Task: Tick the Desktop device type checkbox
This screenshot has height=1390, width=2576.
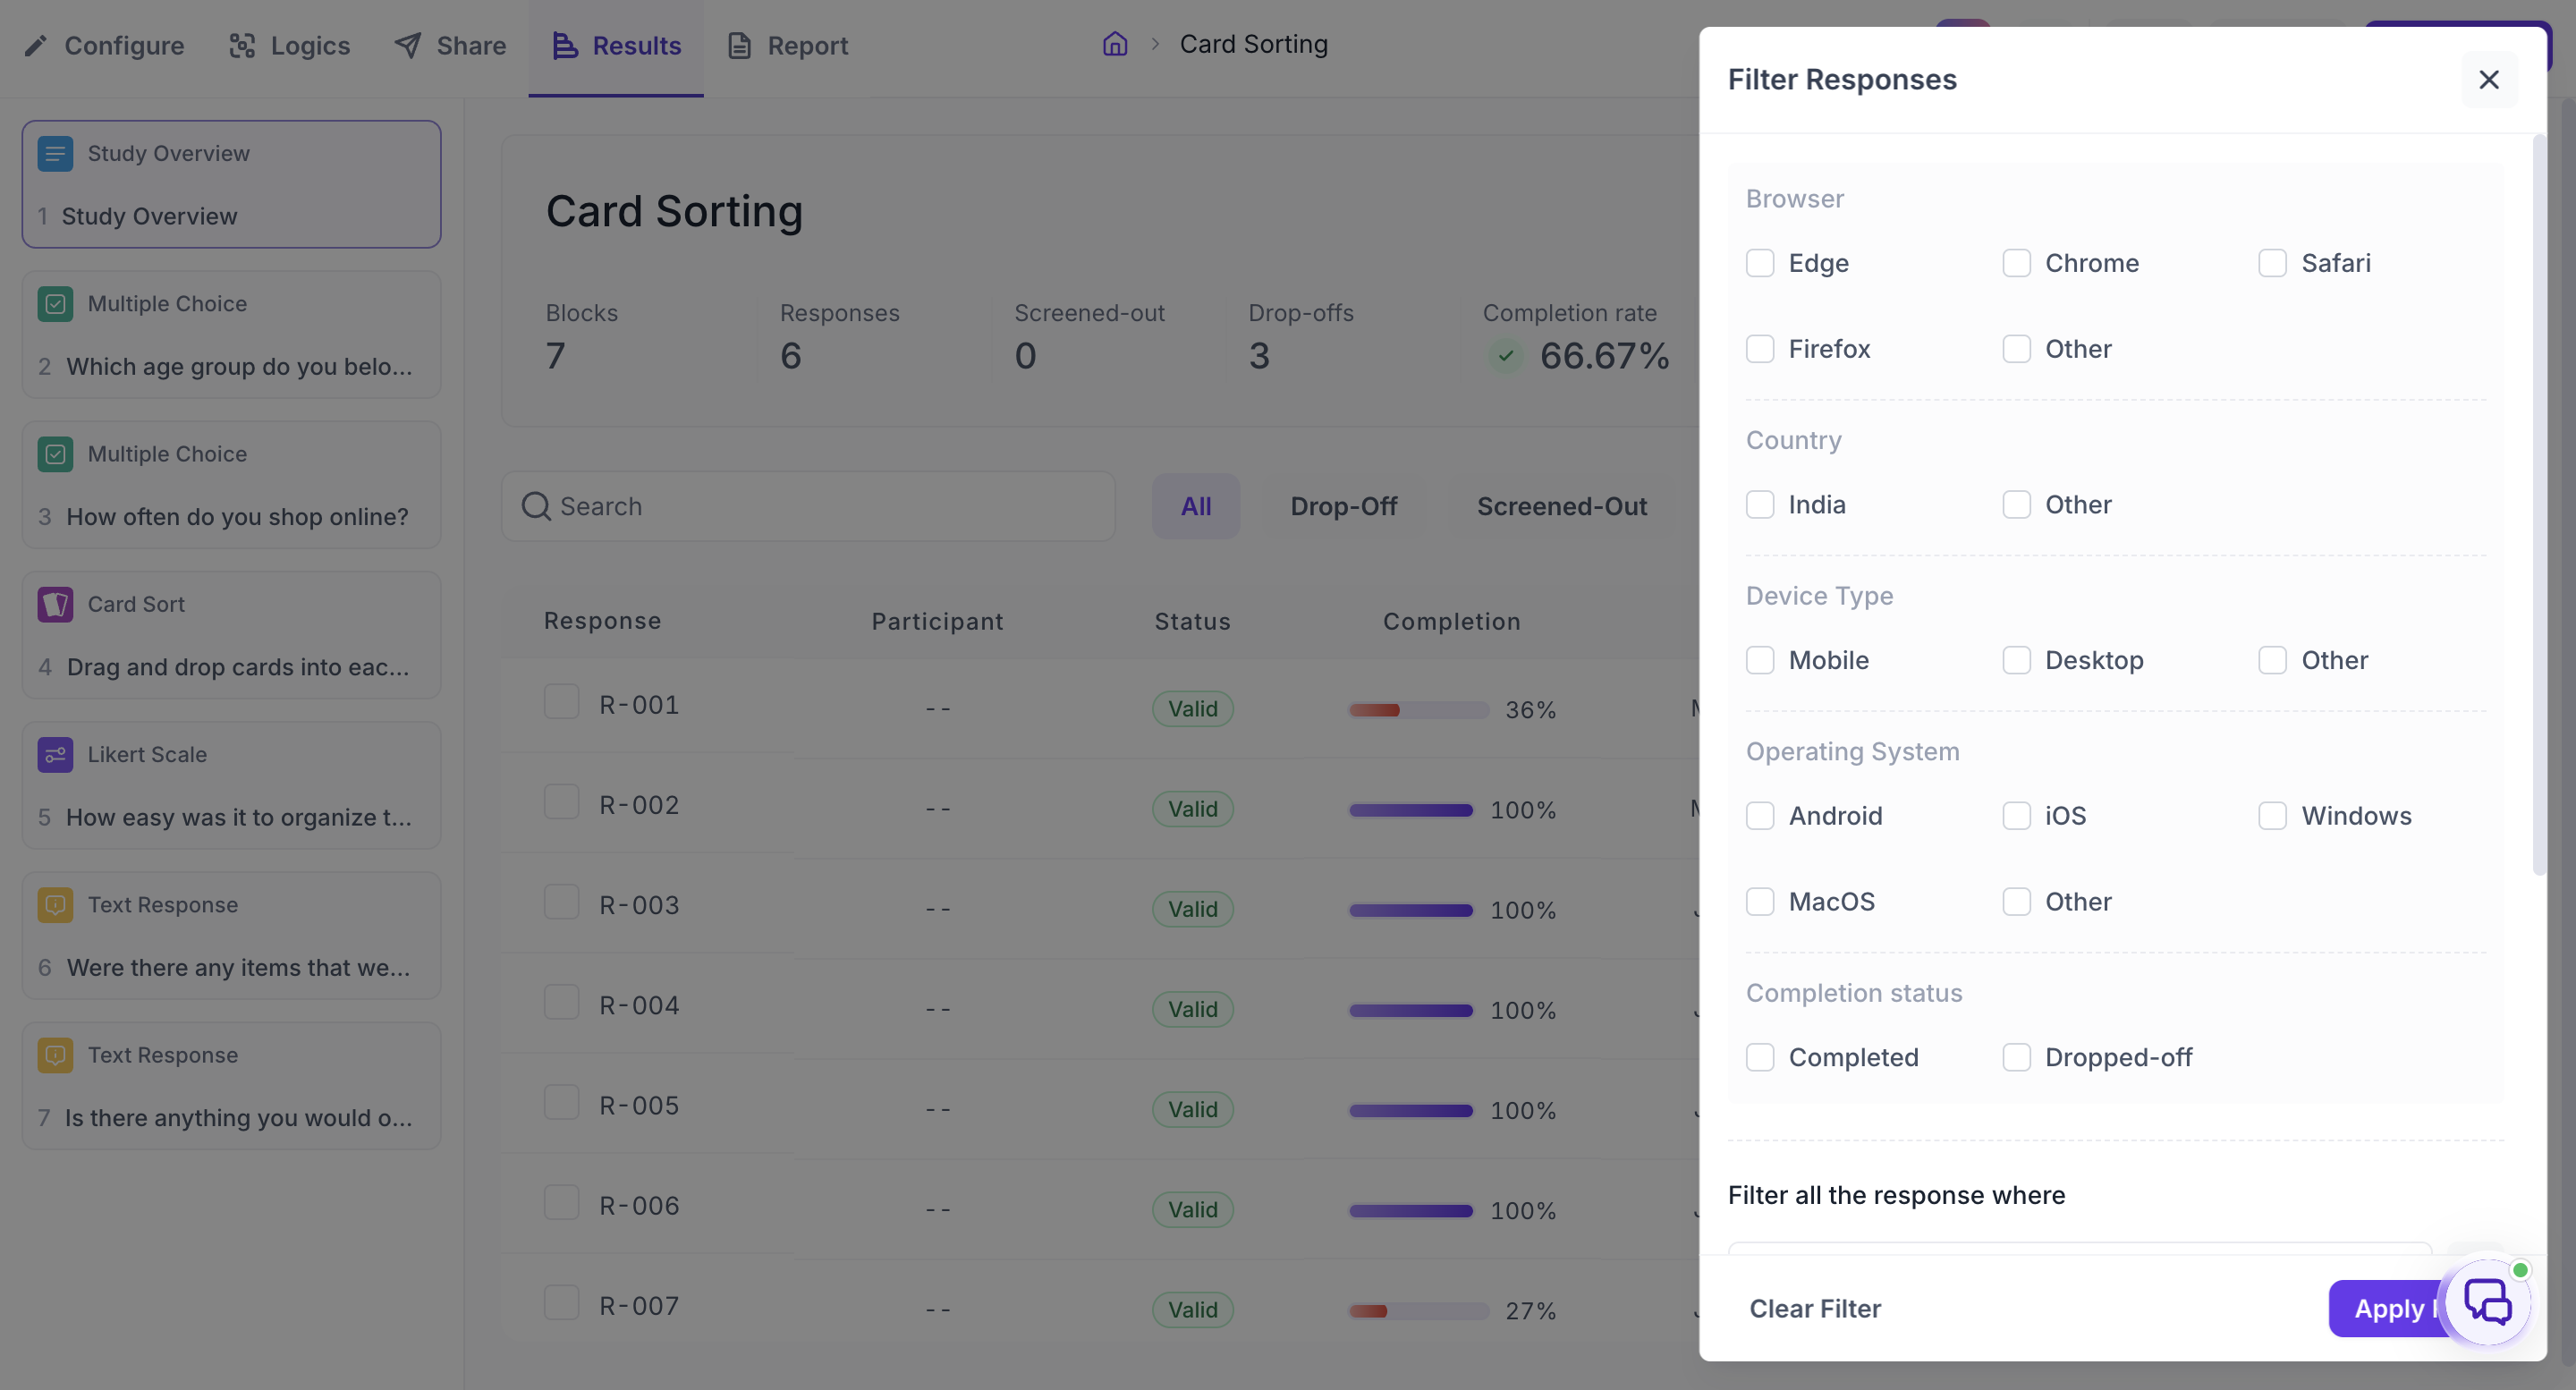Action: tap(2016, 660)
